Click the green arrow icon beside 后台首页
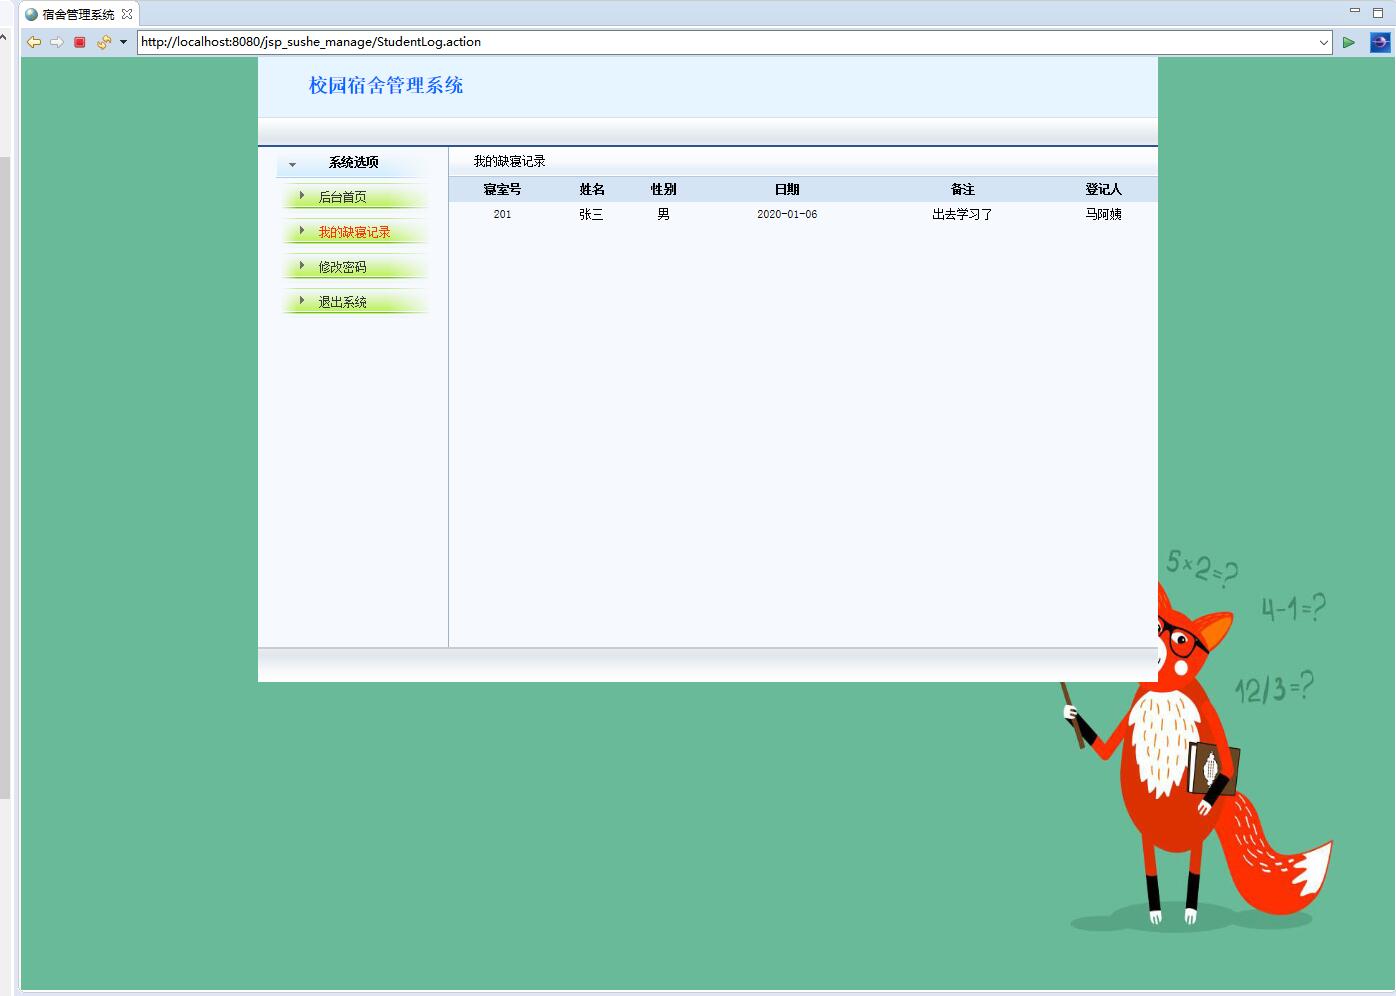The height and width of the screenshot is (996, 1396). [303, 197]
